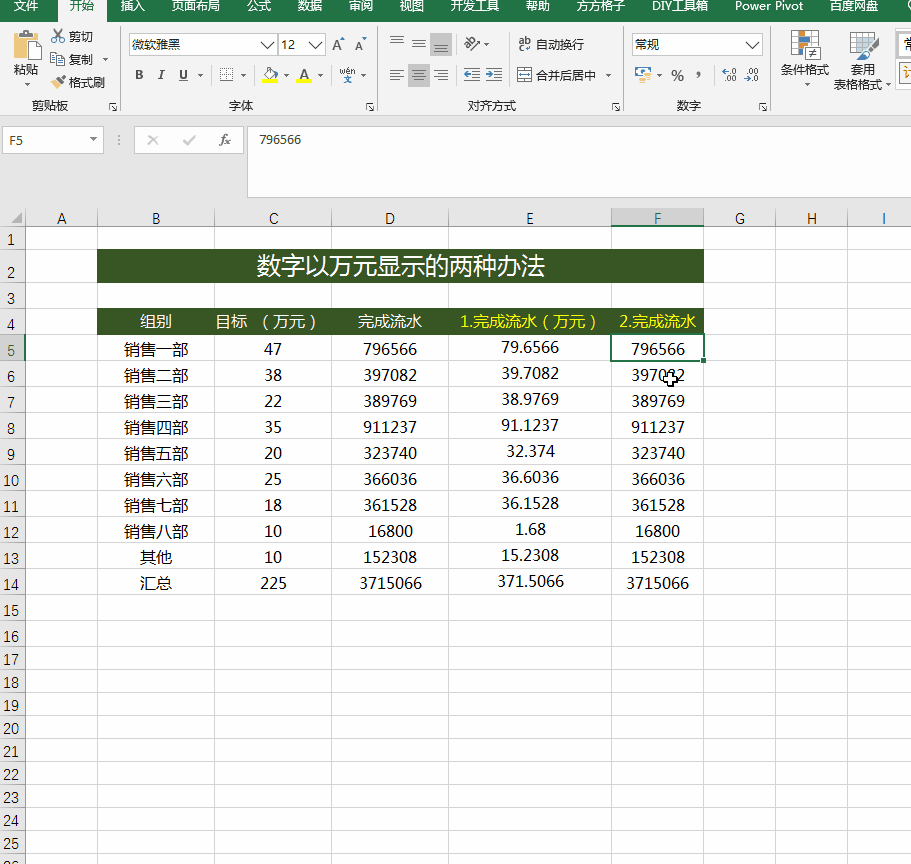Decrease font size with the smaller A
Image resolution: width=911 pixels, height=864 pixels.
360,45
